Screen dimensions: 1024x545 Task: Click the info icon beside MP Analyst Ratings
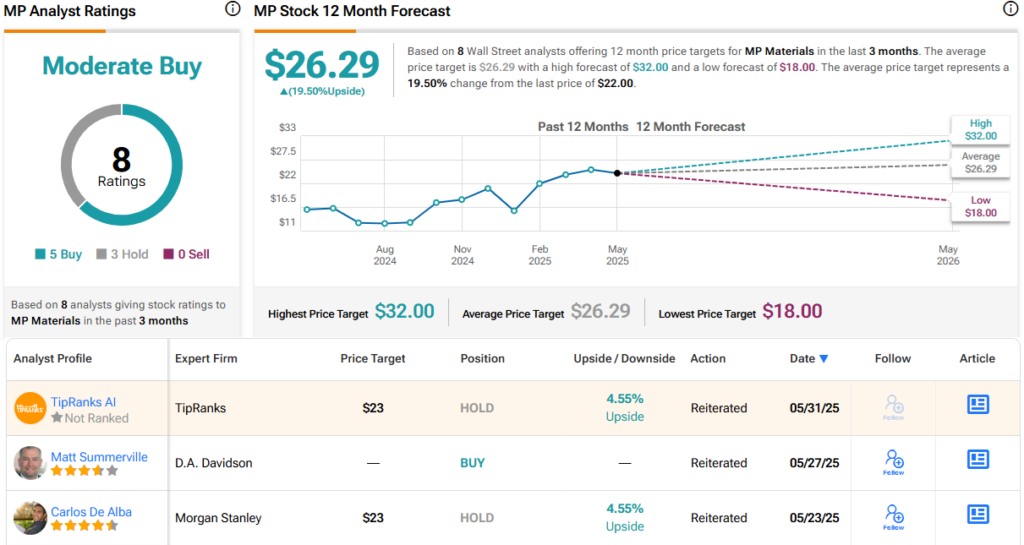(x=232, y=9)
